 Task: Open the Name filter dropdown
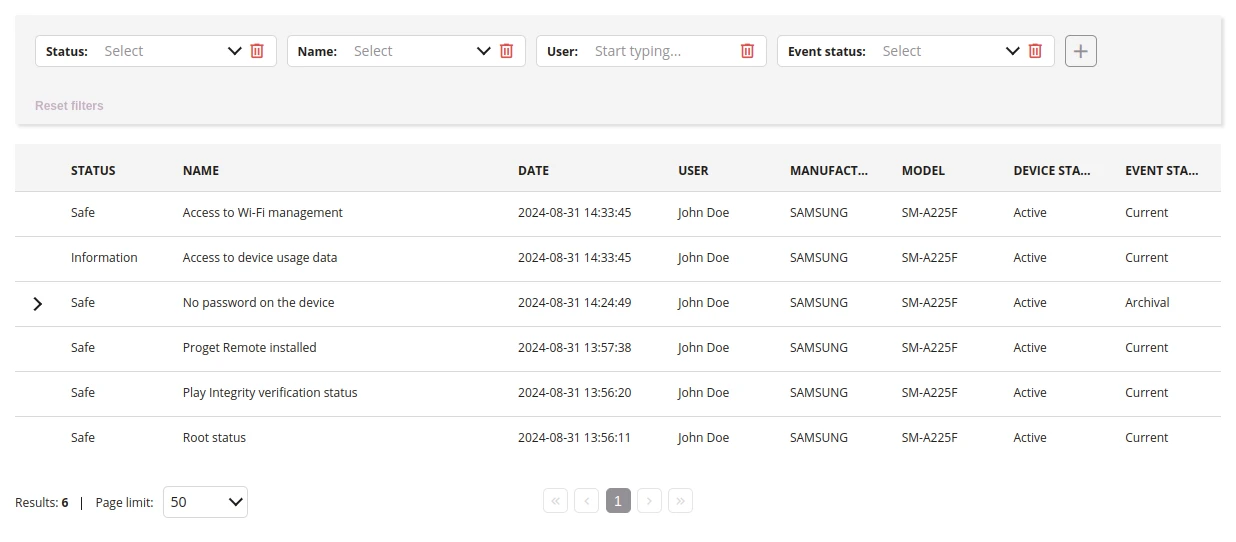pyautogui.click(x=421, y=51)
